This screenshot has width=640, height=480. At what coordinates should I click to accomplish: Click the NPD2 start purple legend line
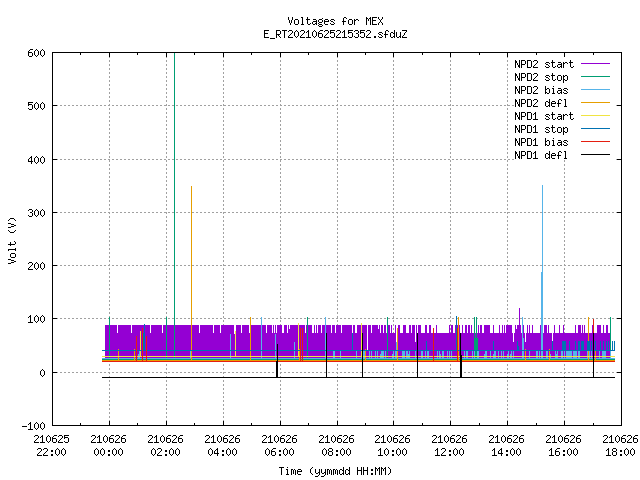(x=595, y=64)
